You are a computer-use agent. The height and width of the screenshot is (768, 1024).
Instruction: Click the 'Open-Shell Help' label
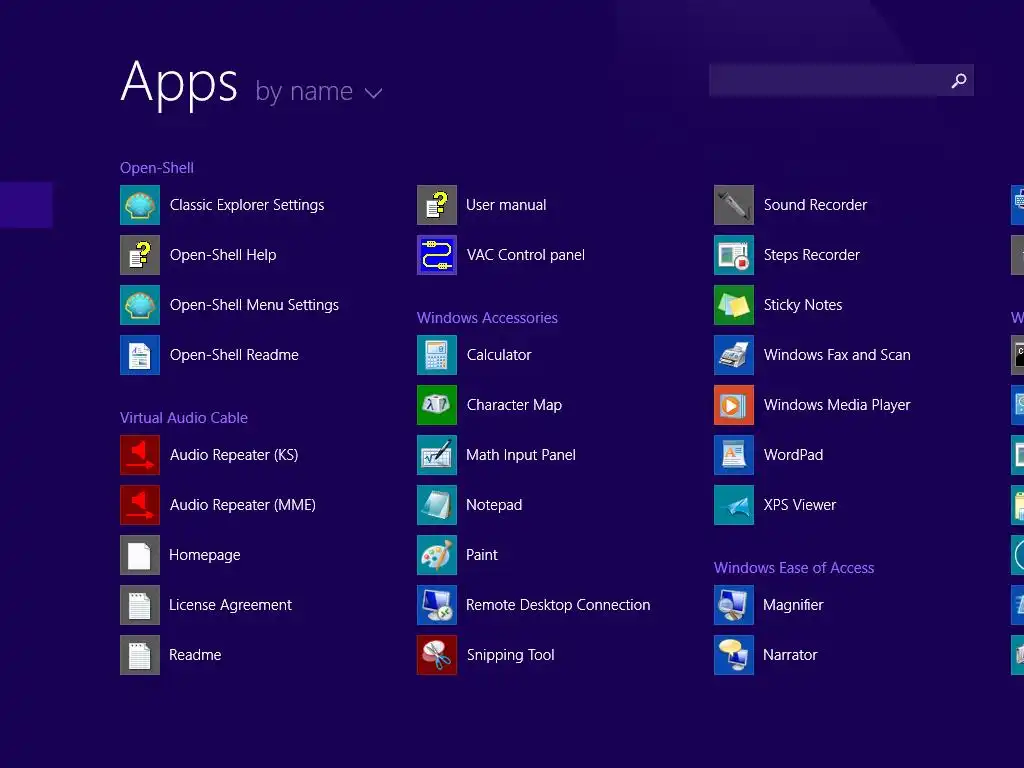223,255
